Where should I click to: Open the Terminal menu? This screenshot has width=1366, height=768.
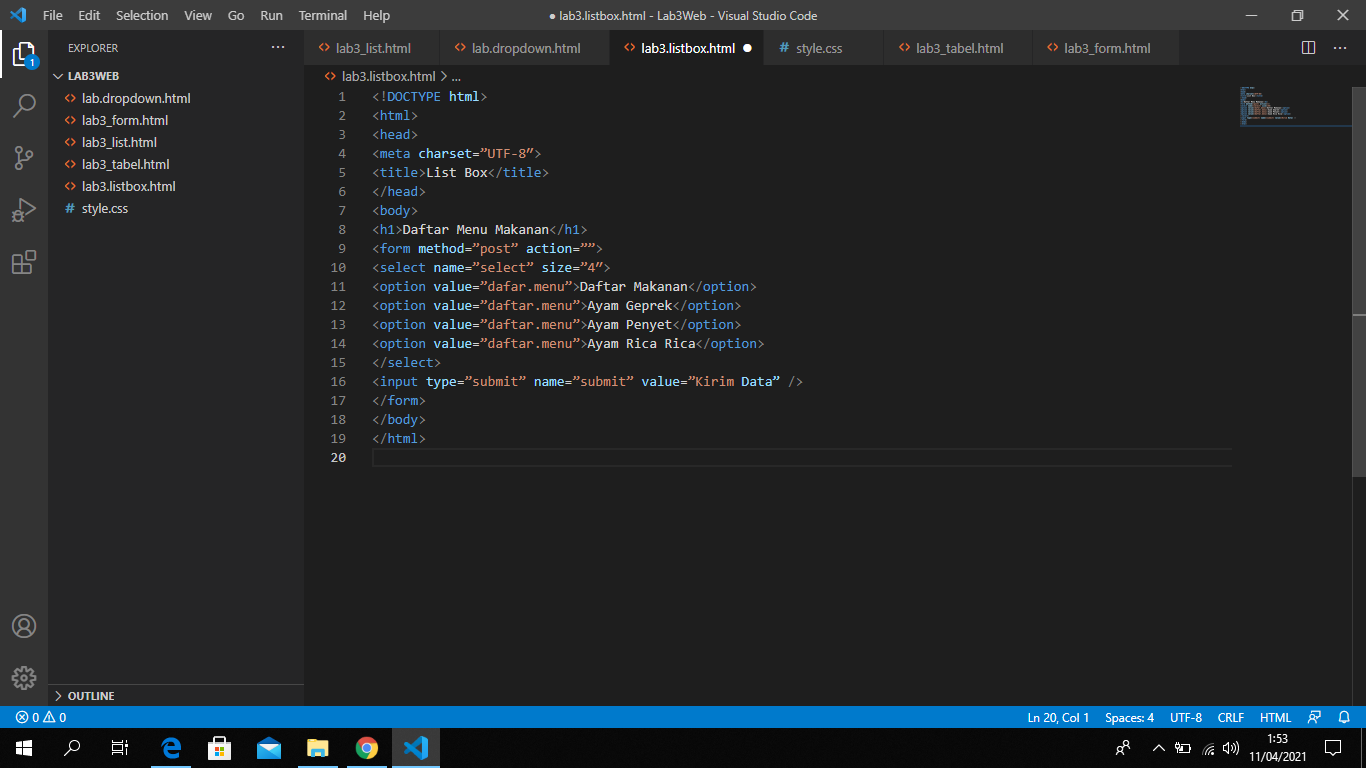(x=323, y=15)
